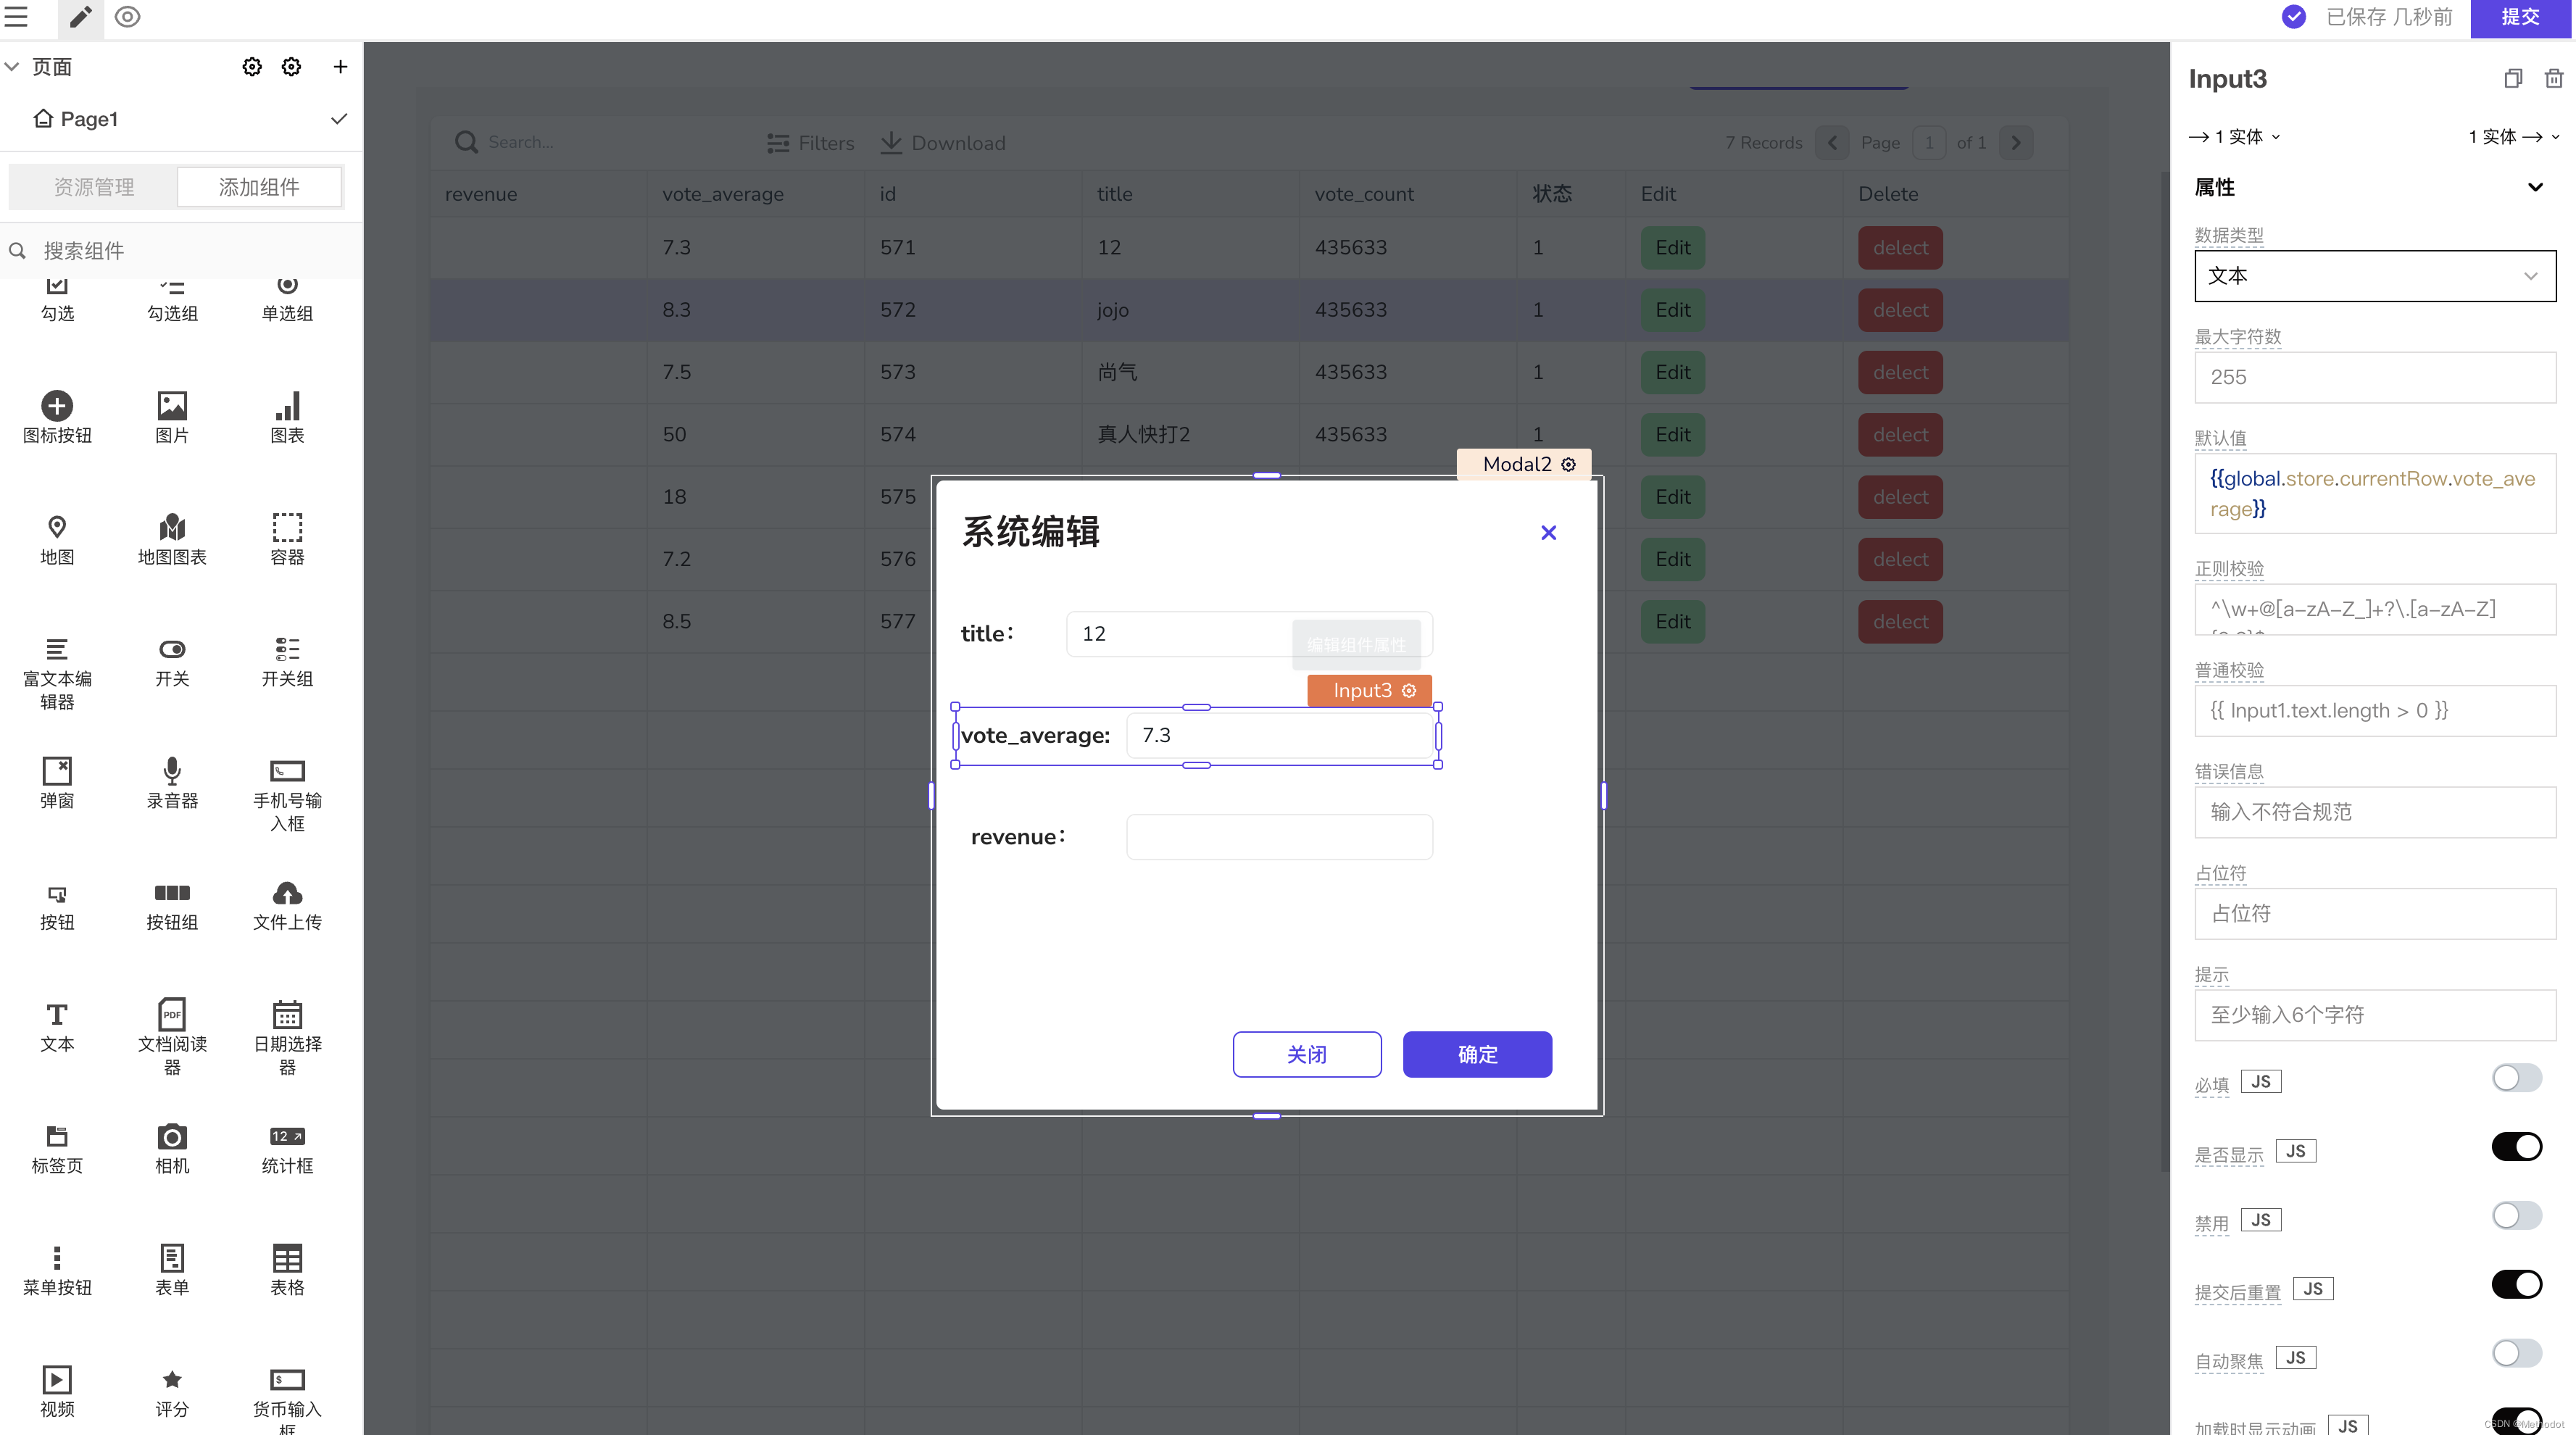Switch to the 资源管理 tab
The image size is (2576, 1435).
(x=93, y=187)
